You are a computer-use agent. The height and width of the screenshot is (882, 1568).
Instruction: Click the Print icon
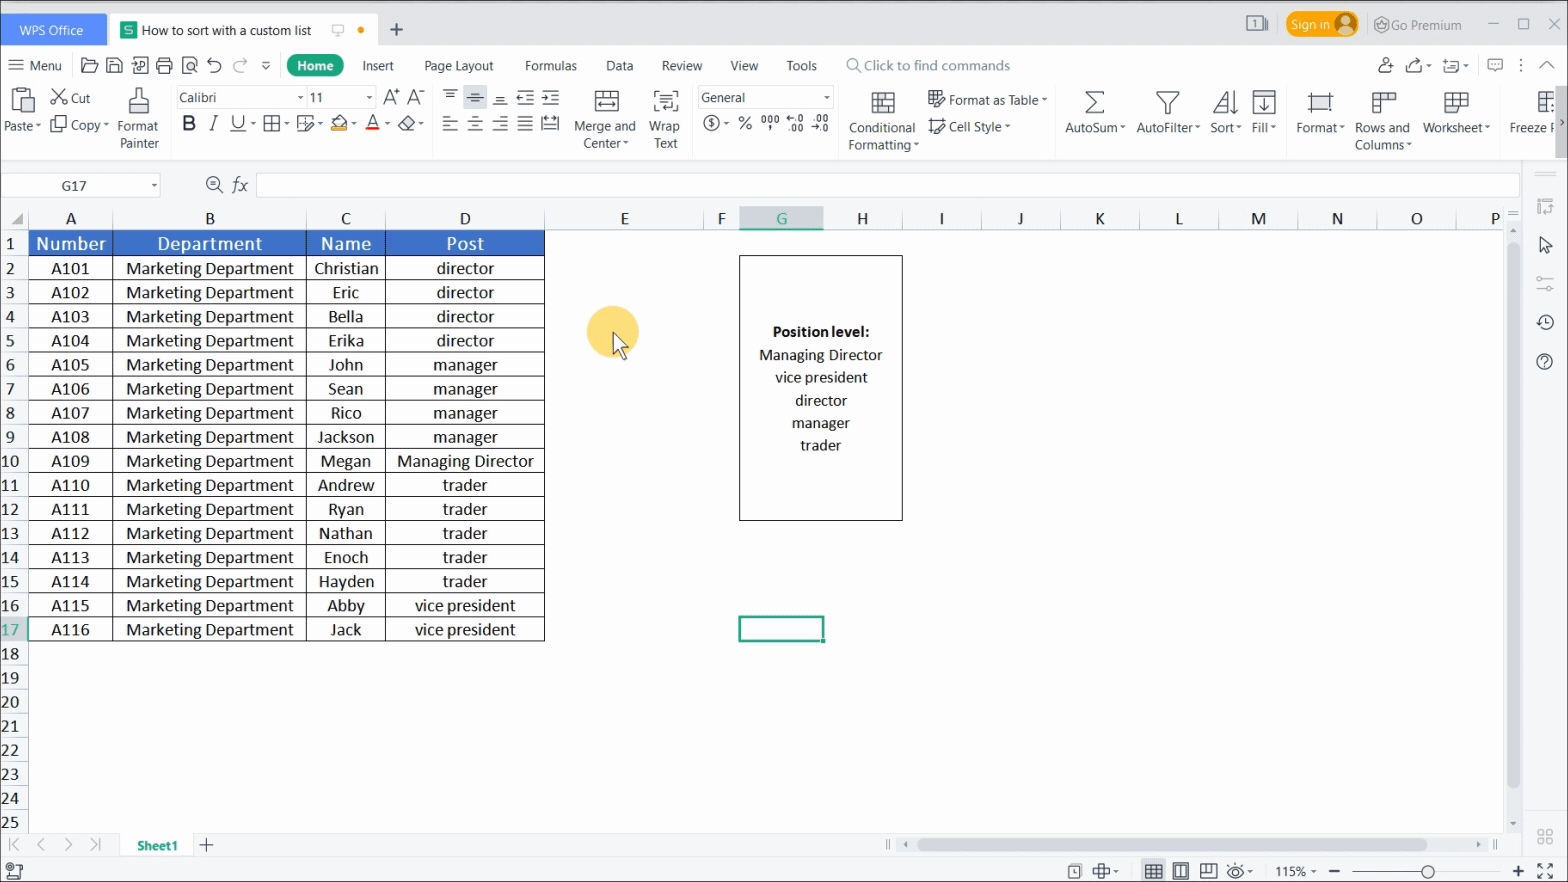[x=164, y=65]
